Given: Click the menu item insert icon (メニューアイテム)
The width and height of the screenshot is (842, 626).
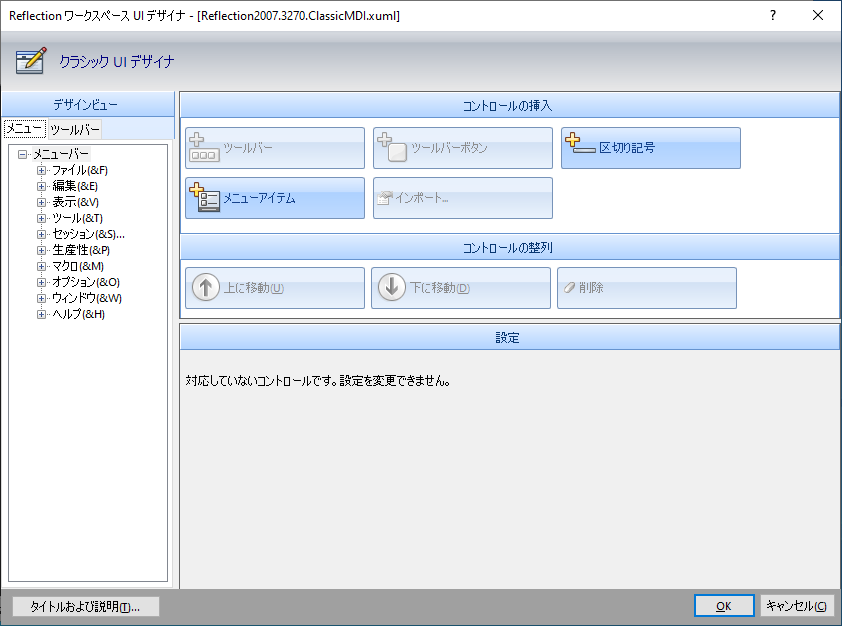Looking at the screenshot, I should pos(205,197).
